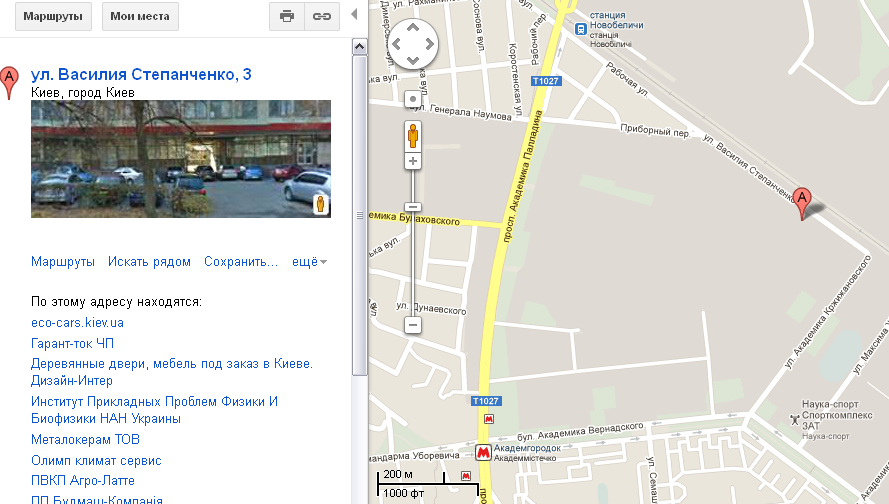This screenshot has height=504, width=889.
Task: Get a link with chain icon
Action: pos(322,16)
